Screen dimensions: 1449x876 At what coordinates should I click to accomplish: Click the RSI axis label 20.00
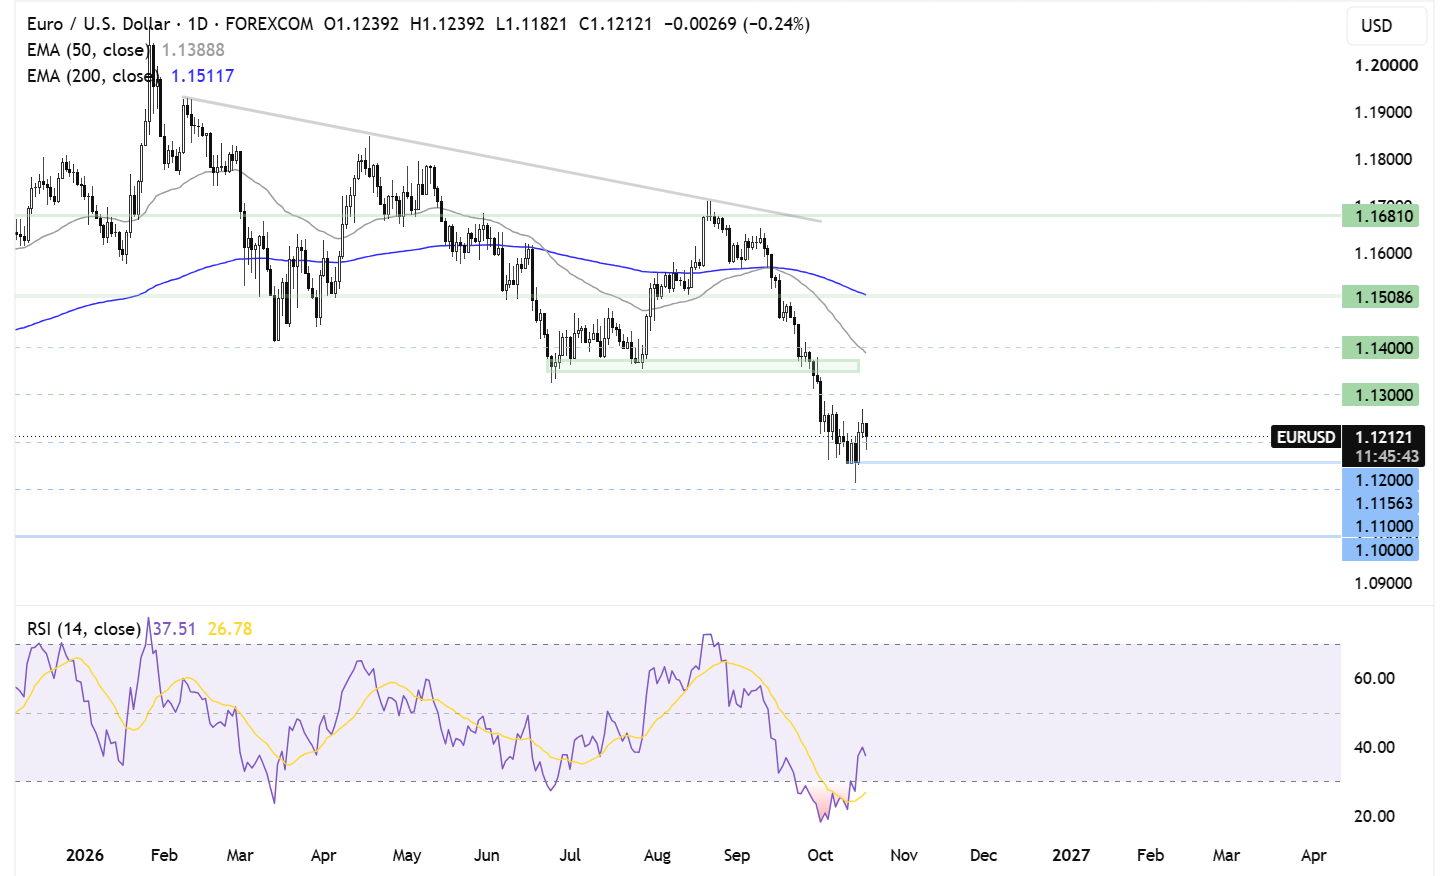1374,816
